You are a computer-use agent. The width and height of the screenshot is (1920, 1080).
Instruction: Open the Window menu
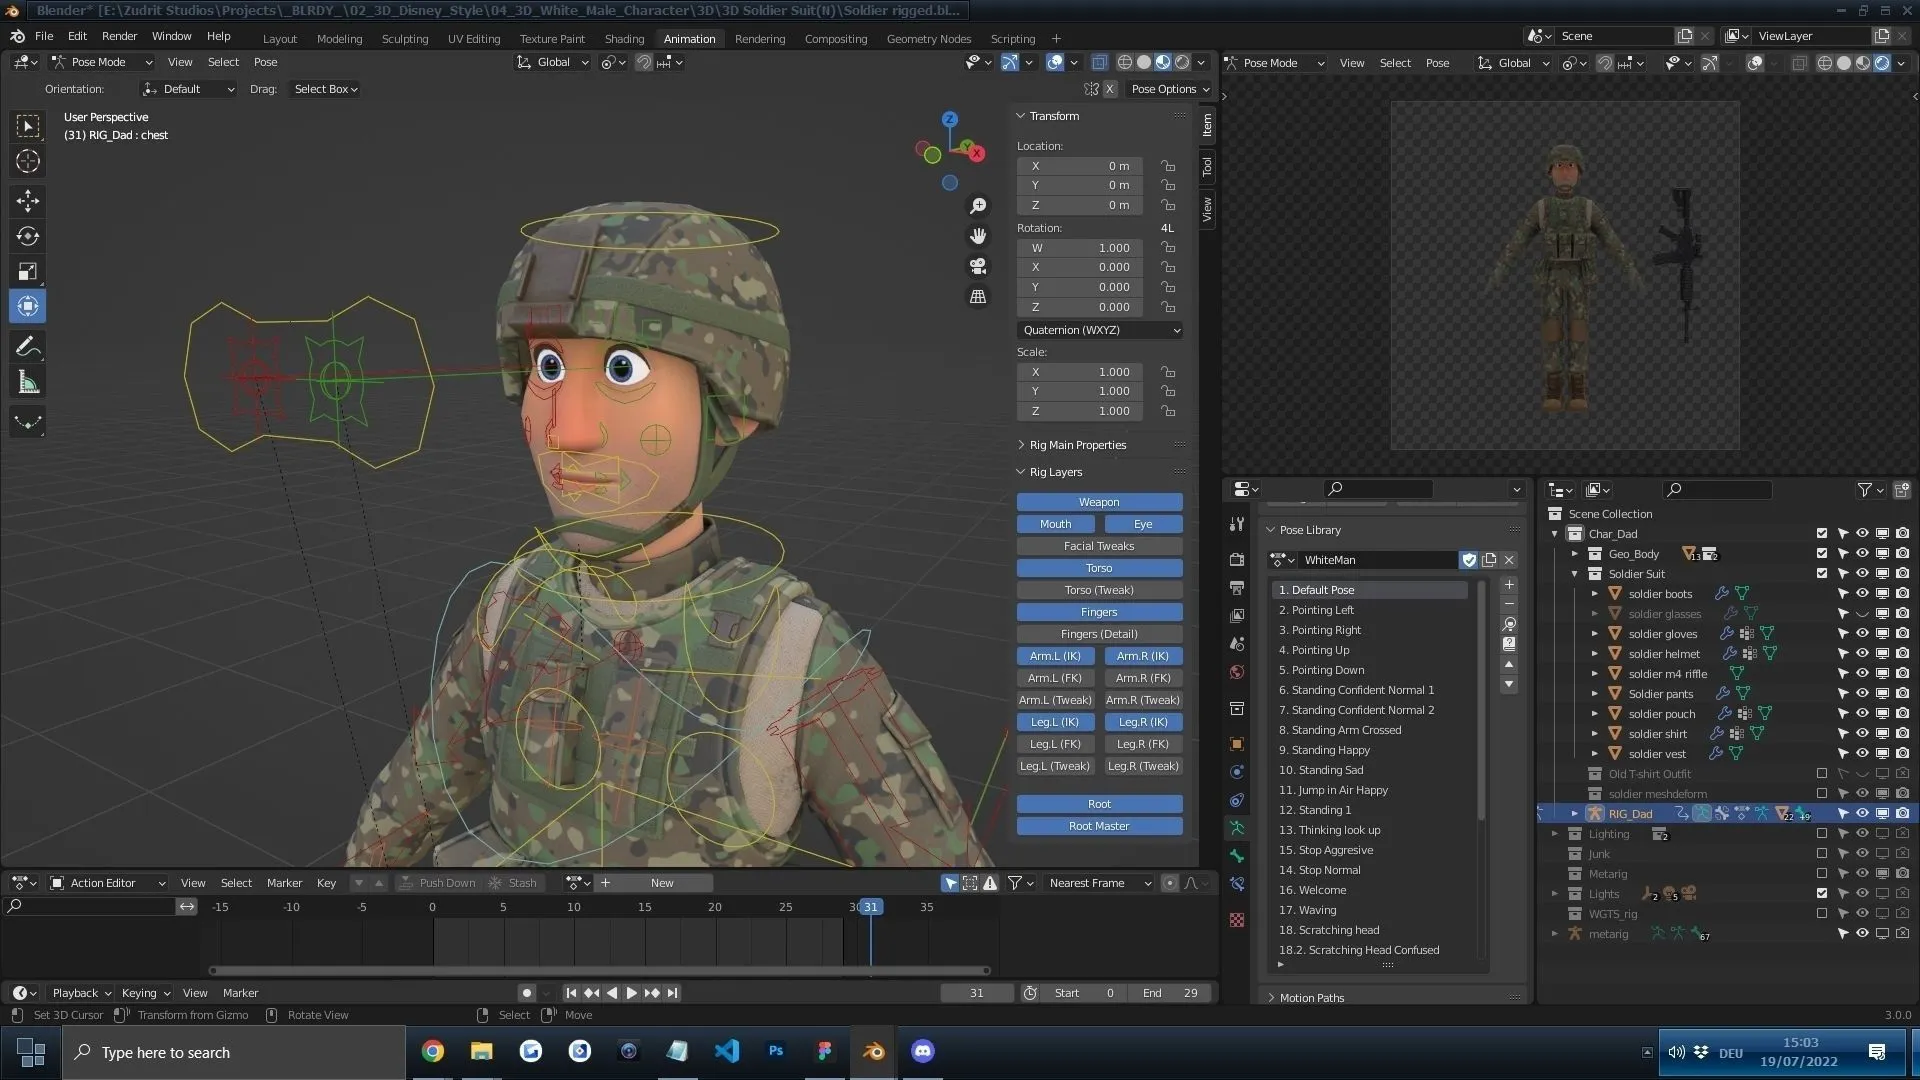coord(171,36)
